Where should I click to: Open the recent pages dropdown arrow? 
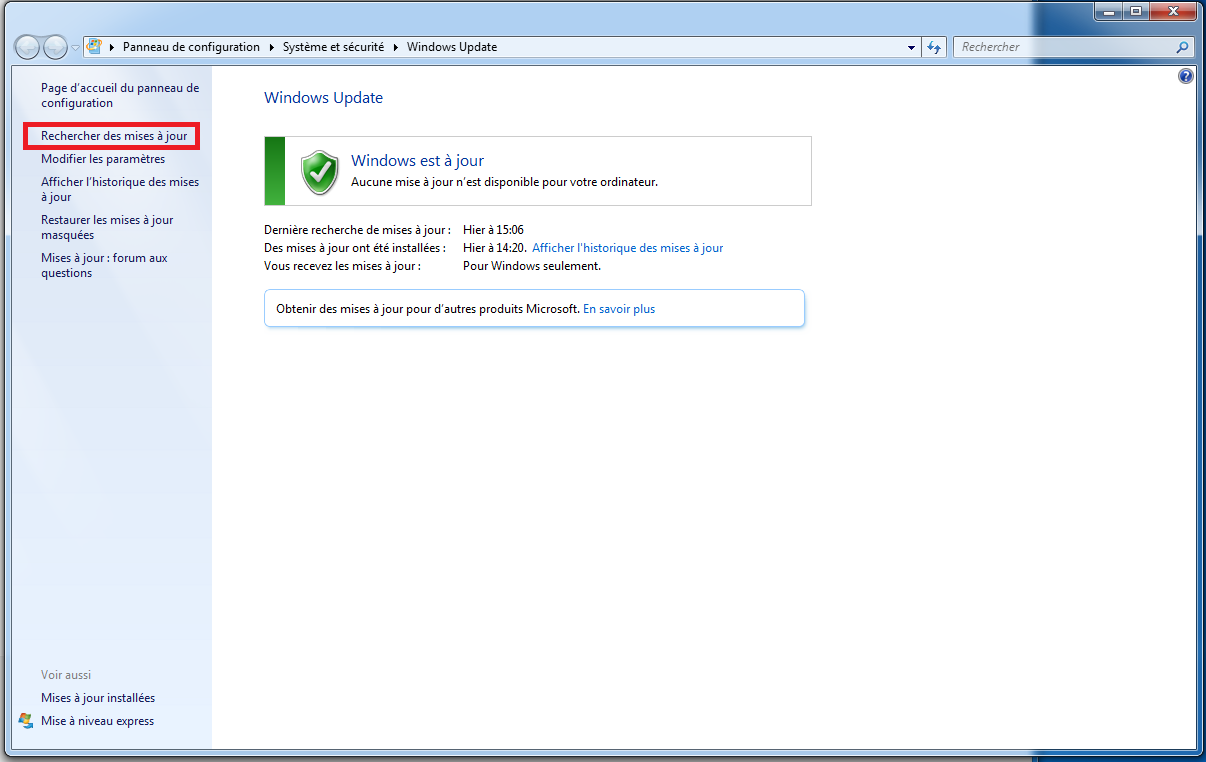76,48
